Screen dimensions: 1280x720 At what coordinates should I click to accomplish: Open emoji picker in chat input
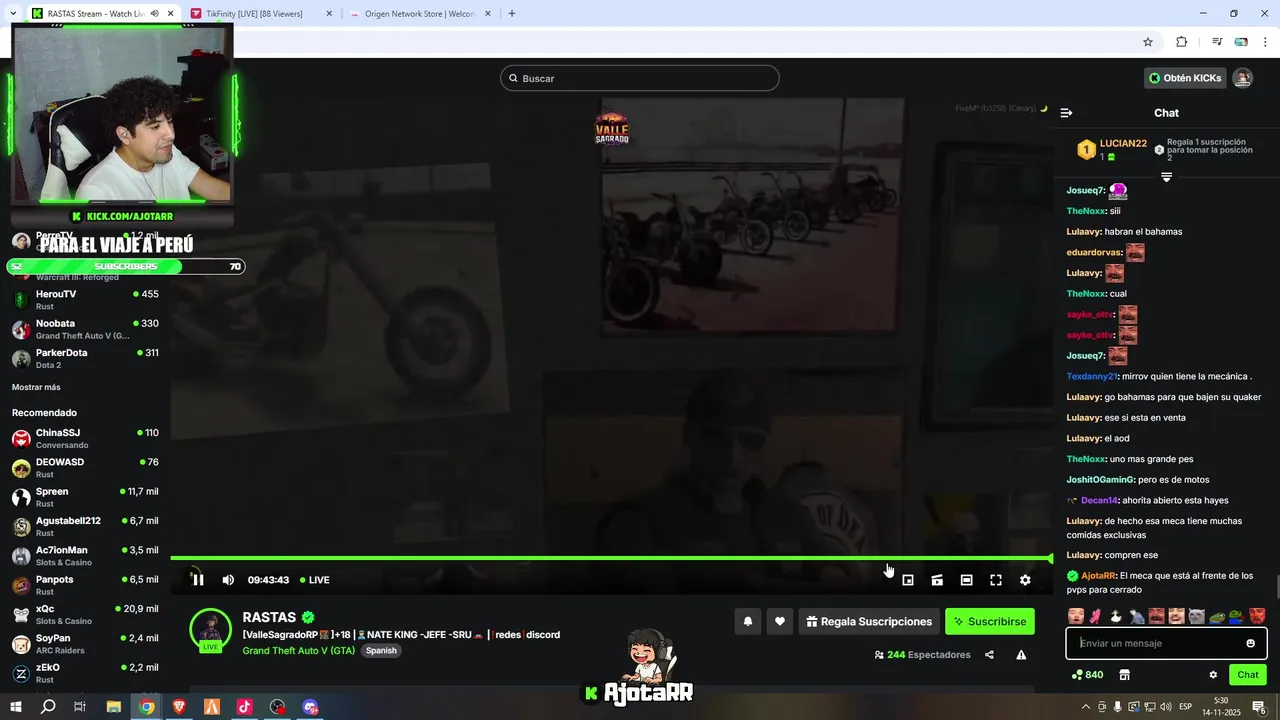[1250, 643]
